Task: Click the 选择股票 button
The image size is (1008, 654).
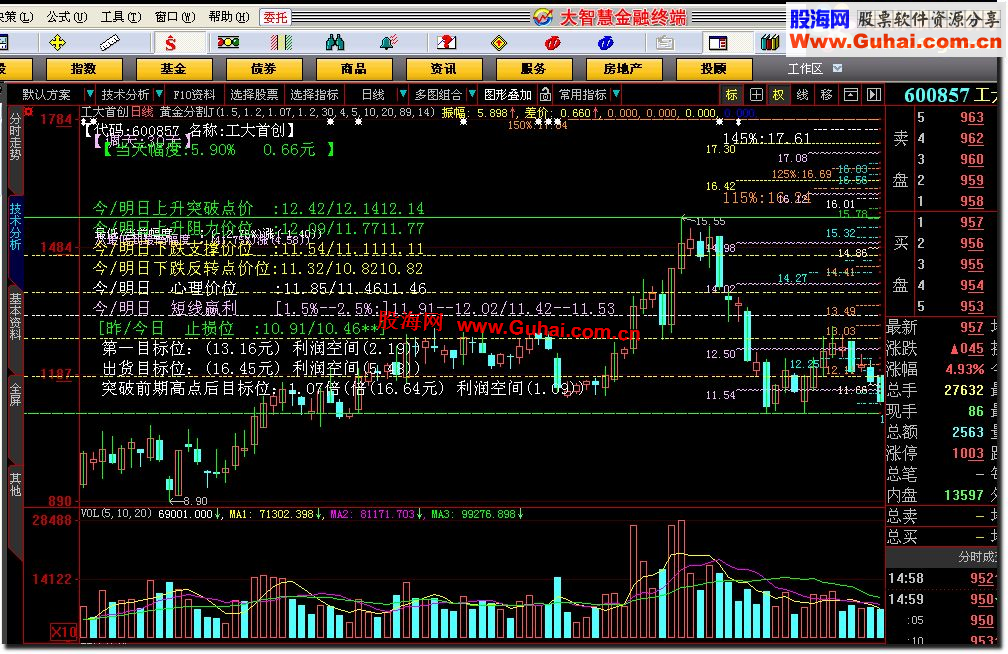Action: (255, 95)
